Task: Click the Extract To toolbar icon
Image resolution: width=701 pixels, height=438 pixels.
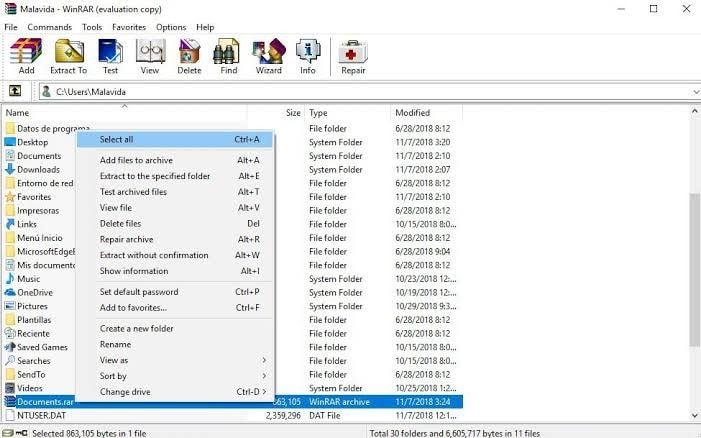Action: click(68, 51)
